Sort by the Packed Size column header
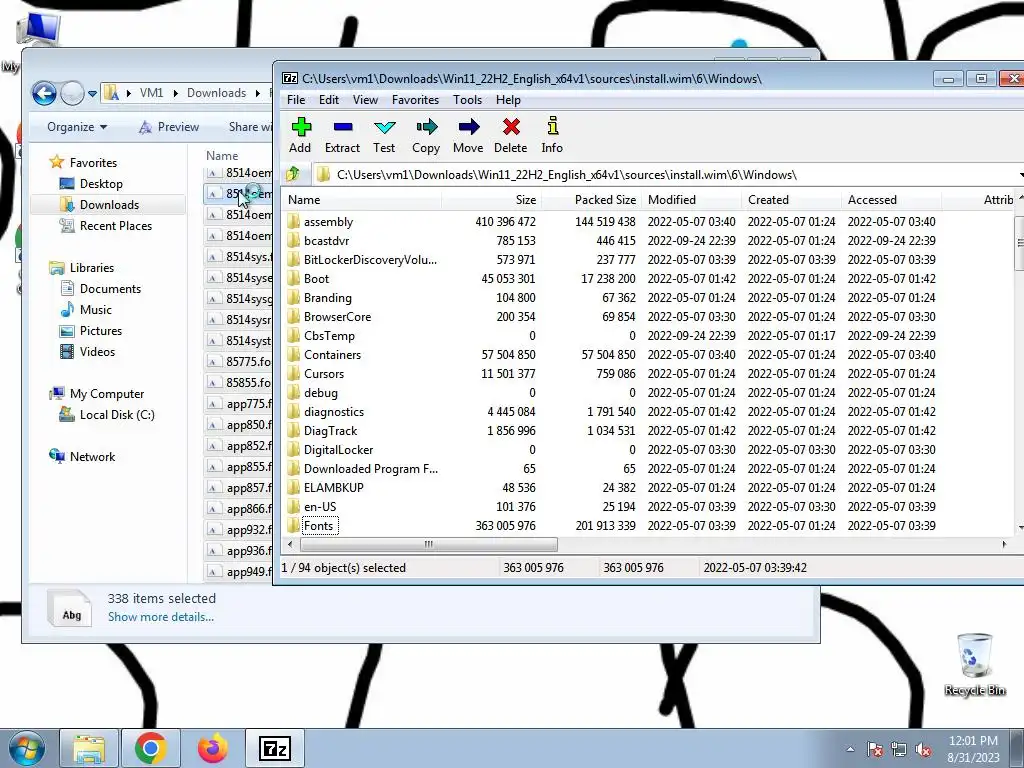This screenshot has width=1024, height=768. [592, 200]
